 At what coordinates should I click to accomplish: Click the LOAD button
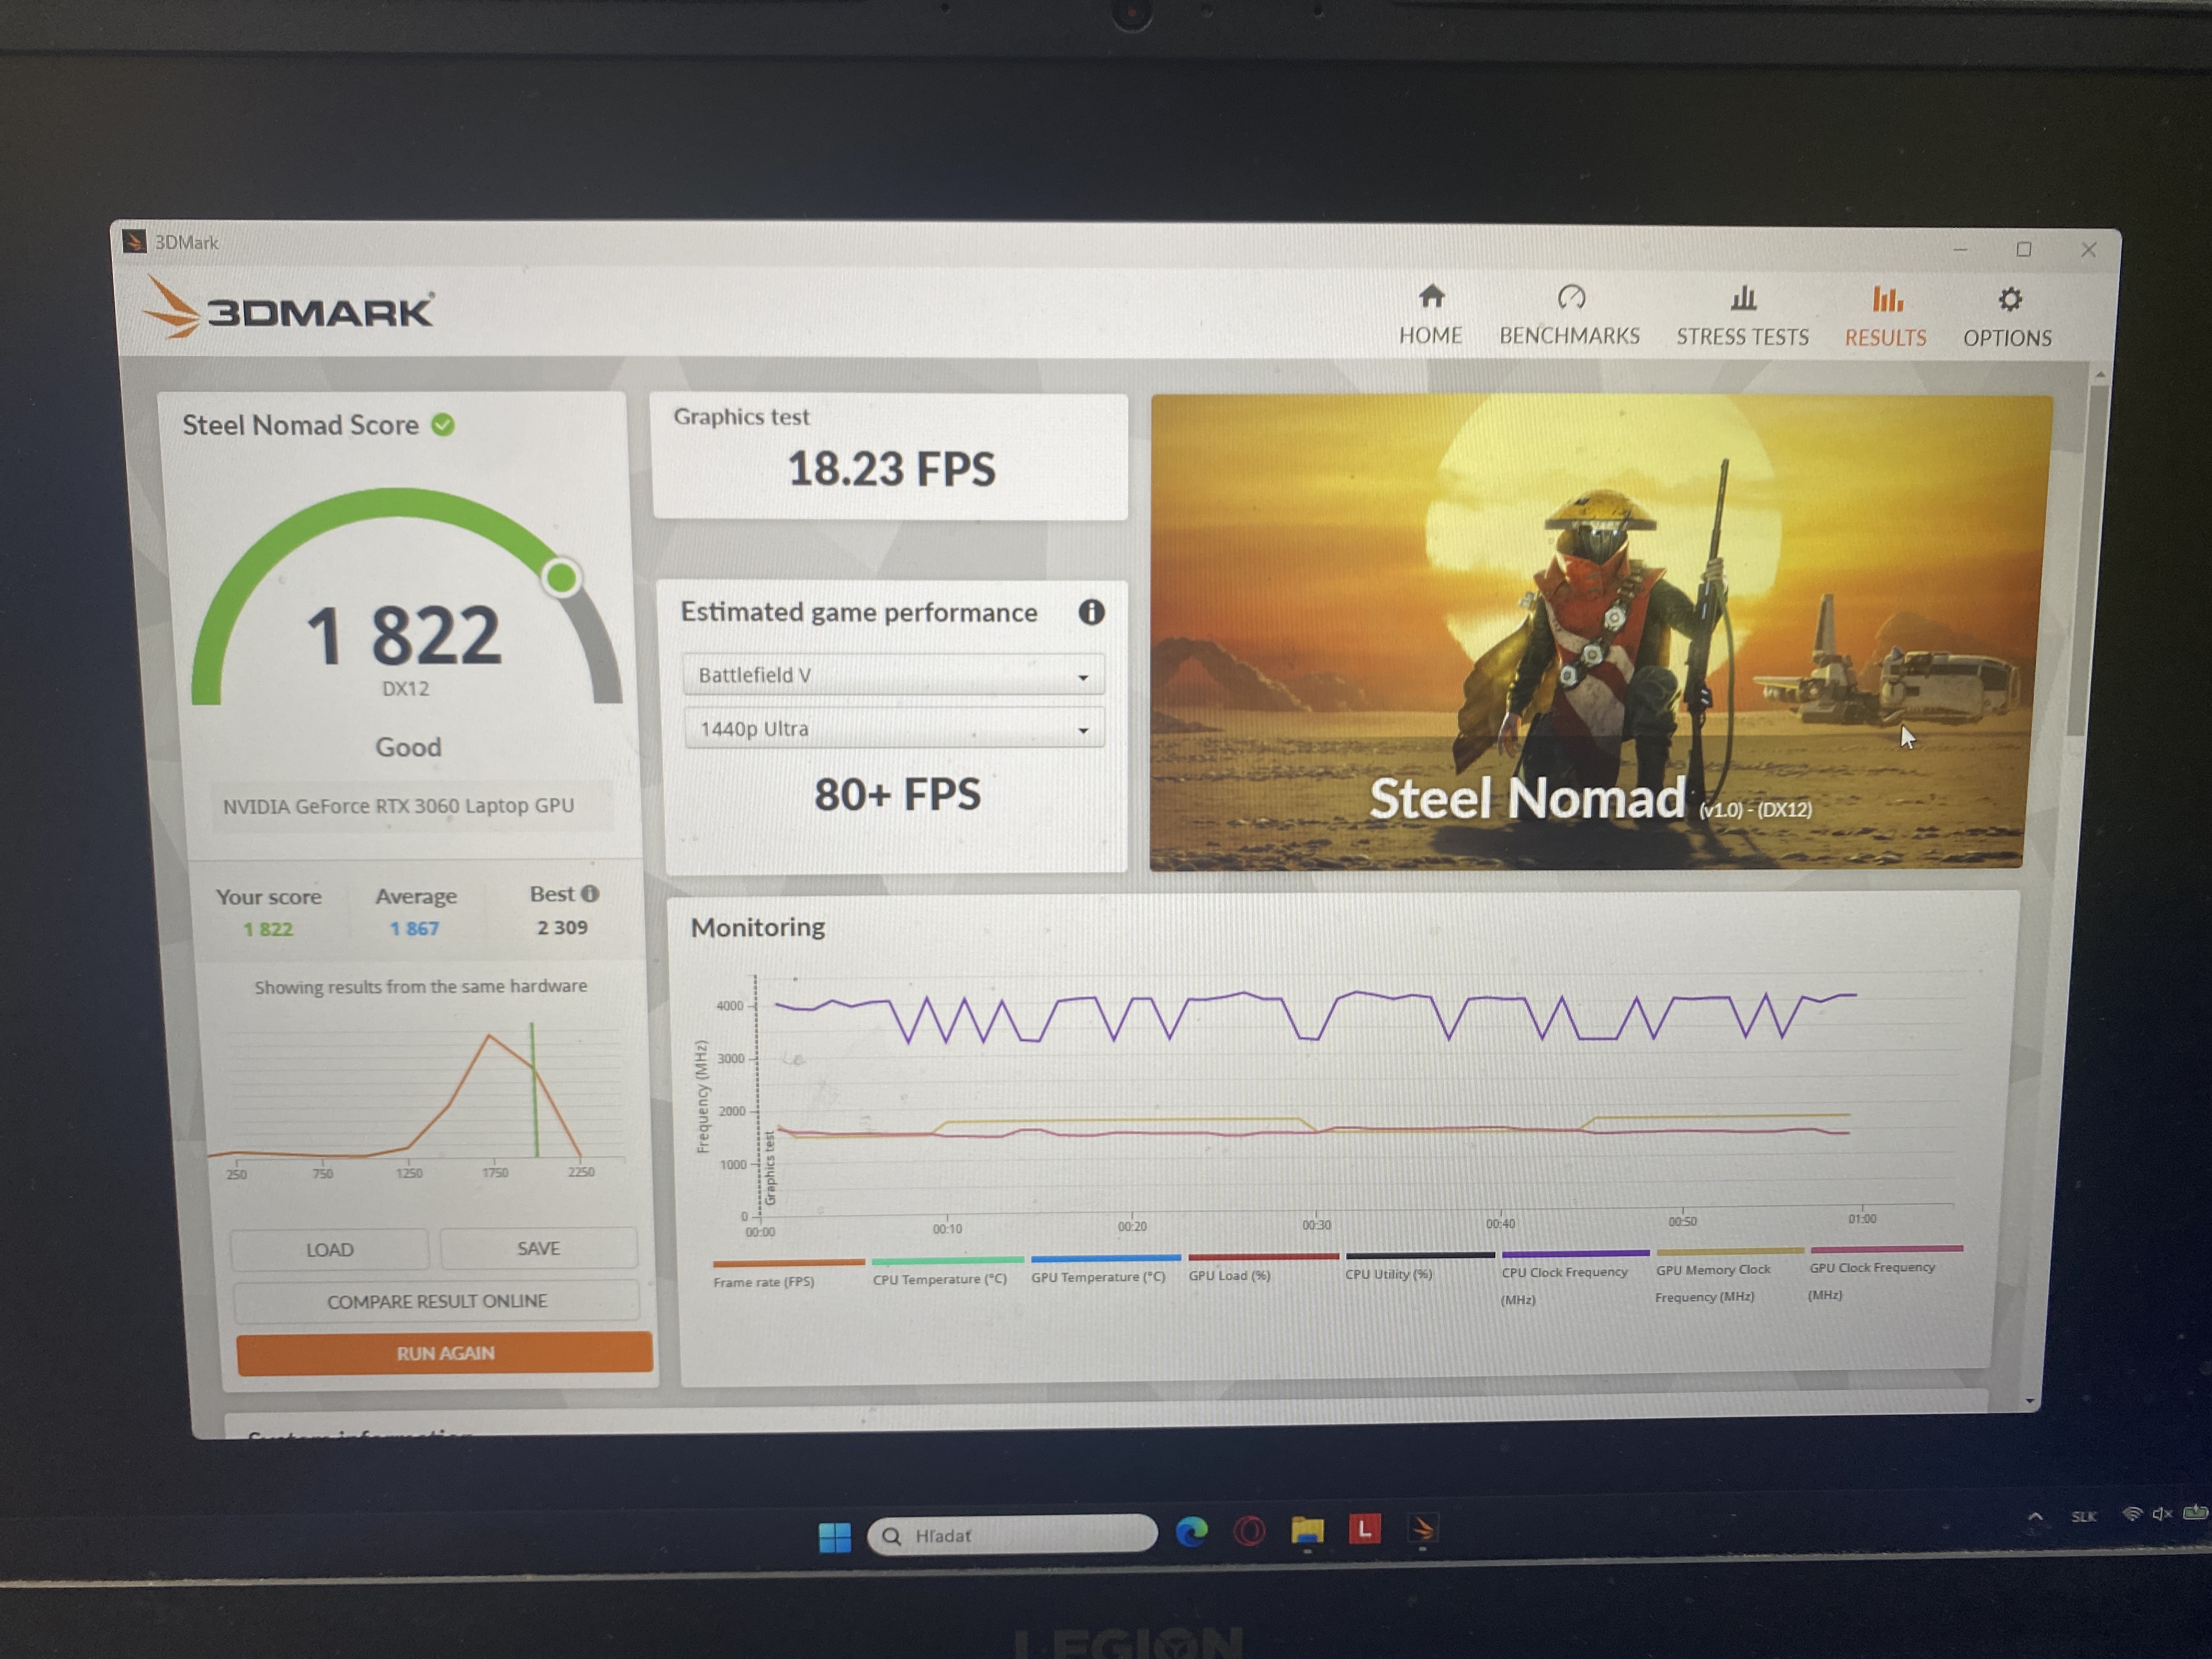point(330,1250)
